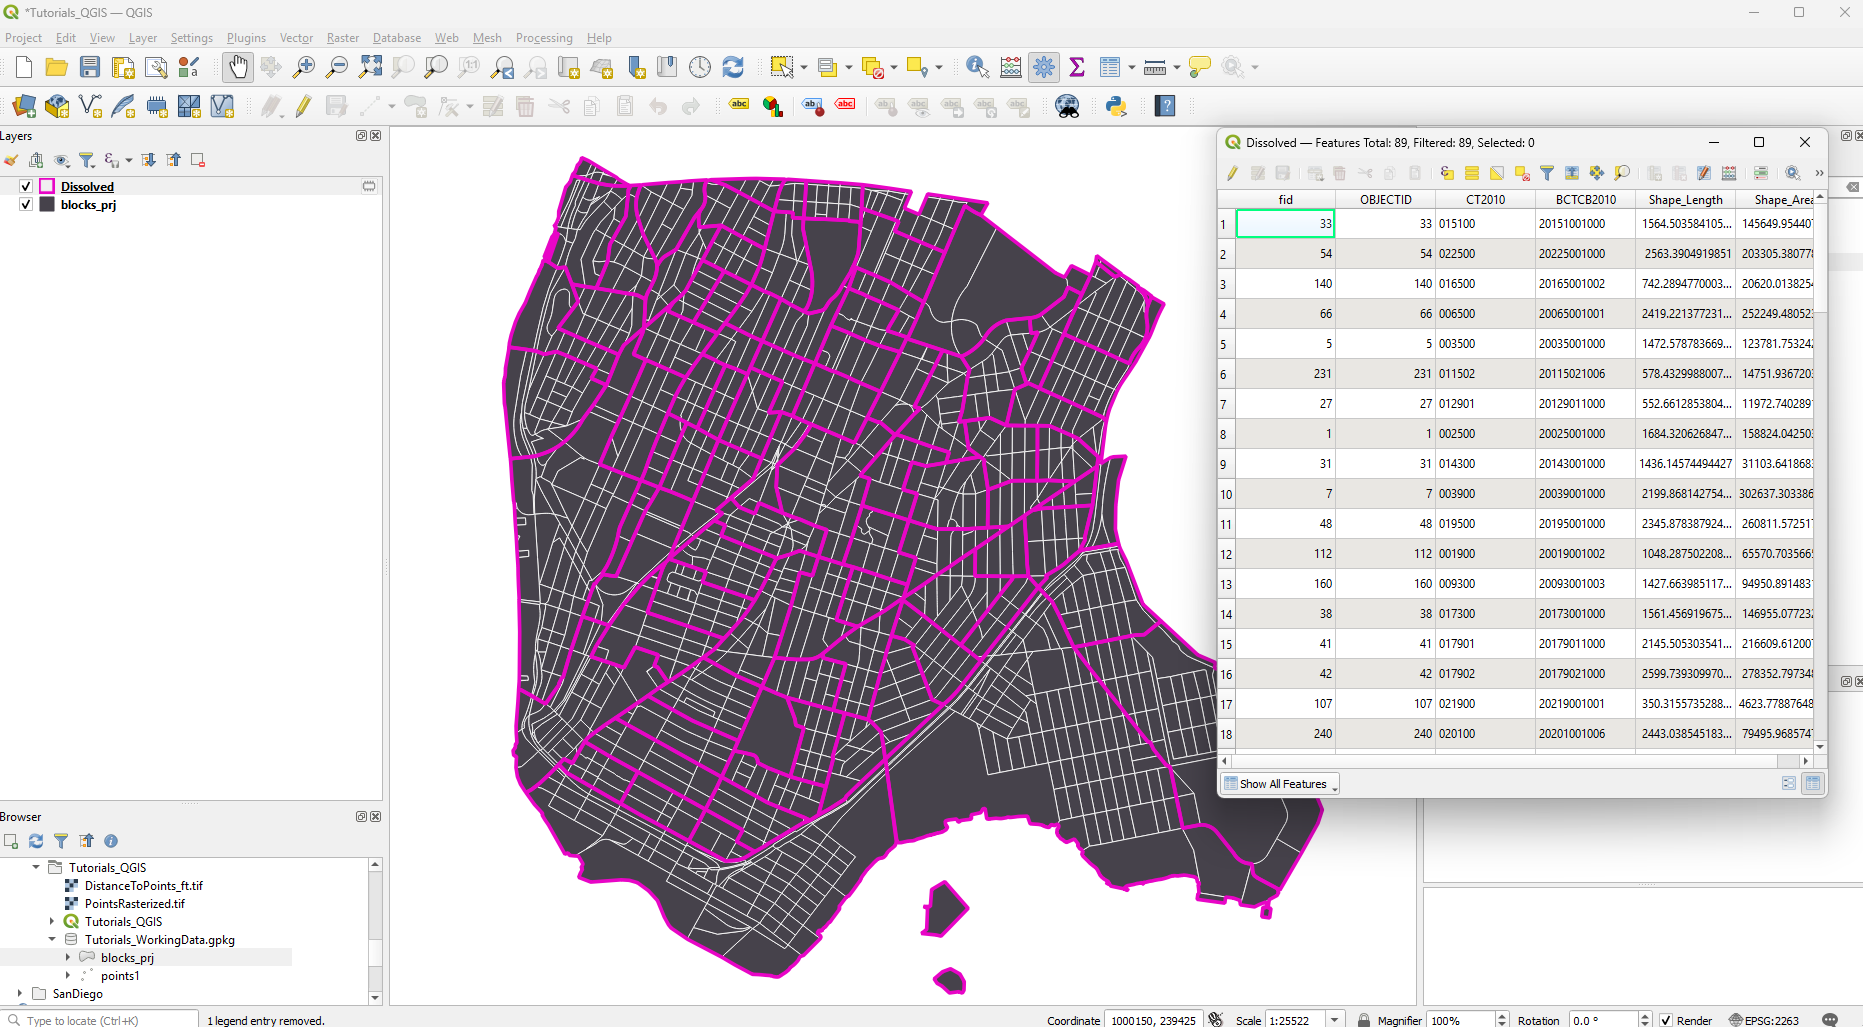Viewport: 1863px width, 1027px height.
Task: Open the Processing menu
Action: (x=543, y=38)
